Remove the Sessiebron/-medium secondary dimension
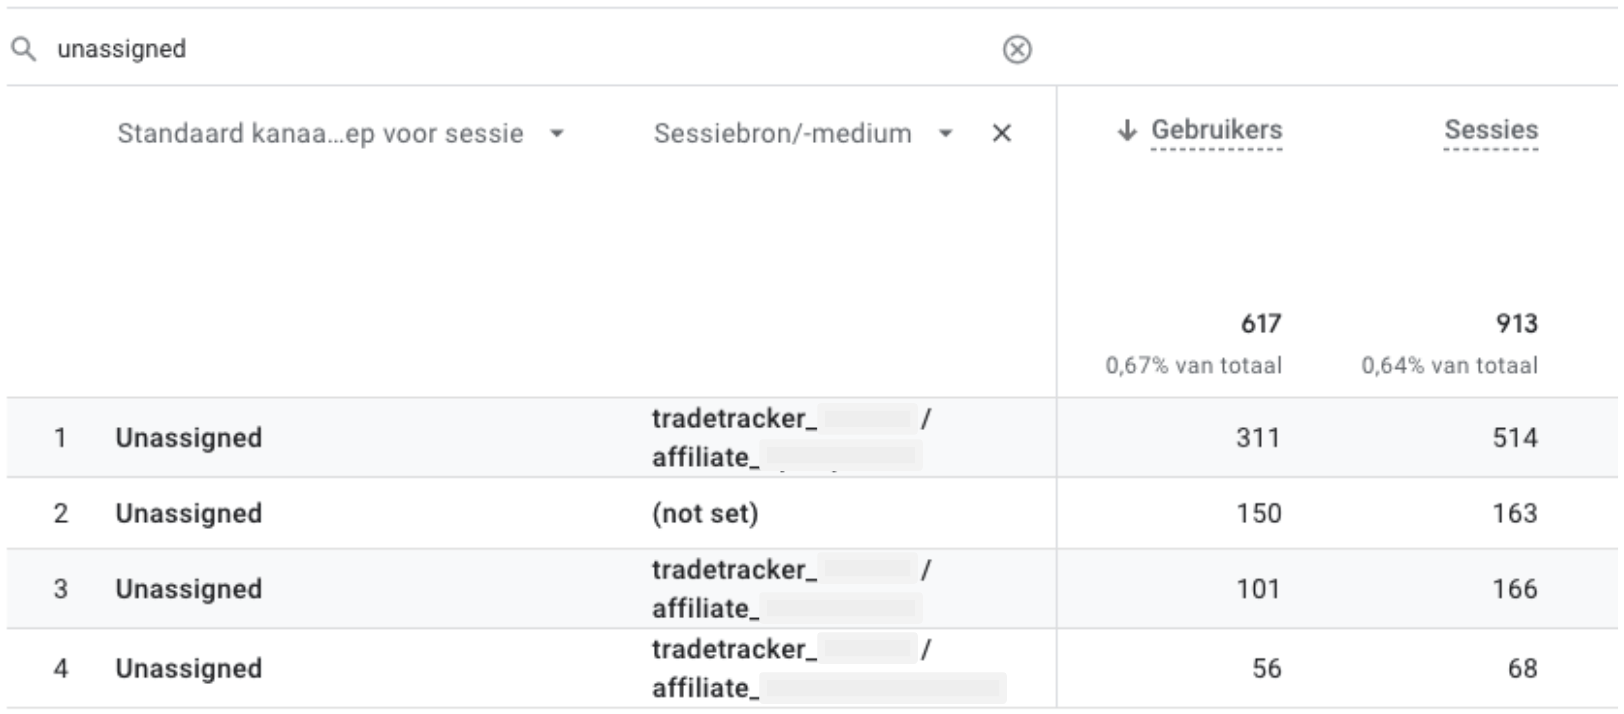 (x=1001, y=133)
